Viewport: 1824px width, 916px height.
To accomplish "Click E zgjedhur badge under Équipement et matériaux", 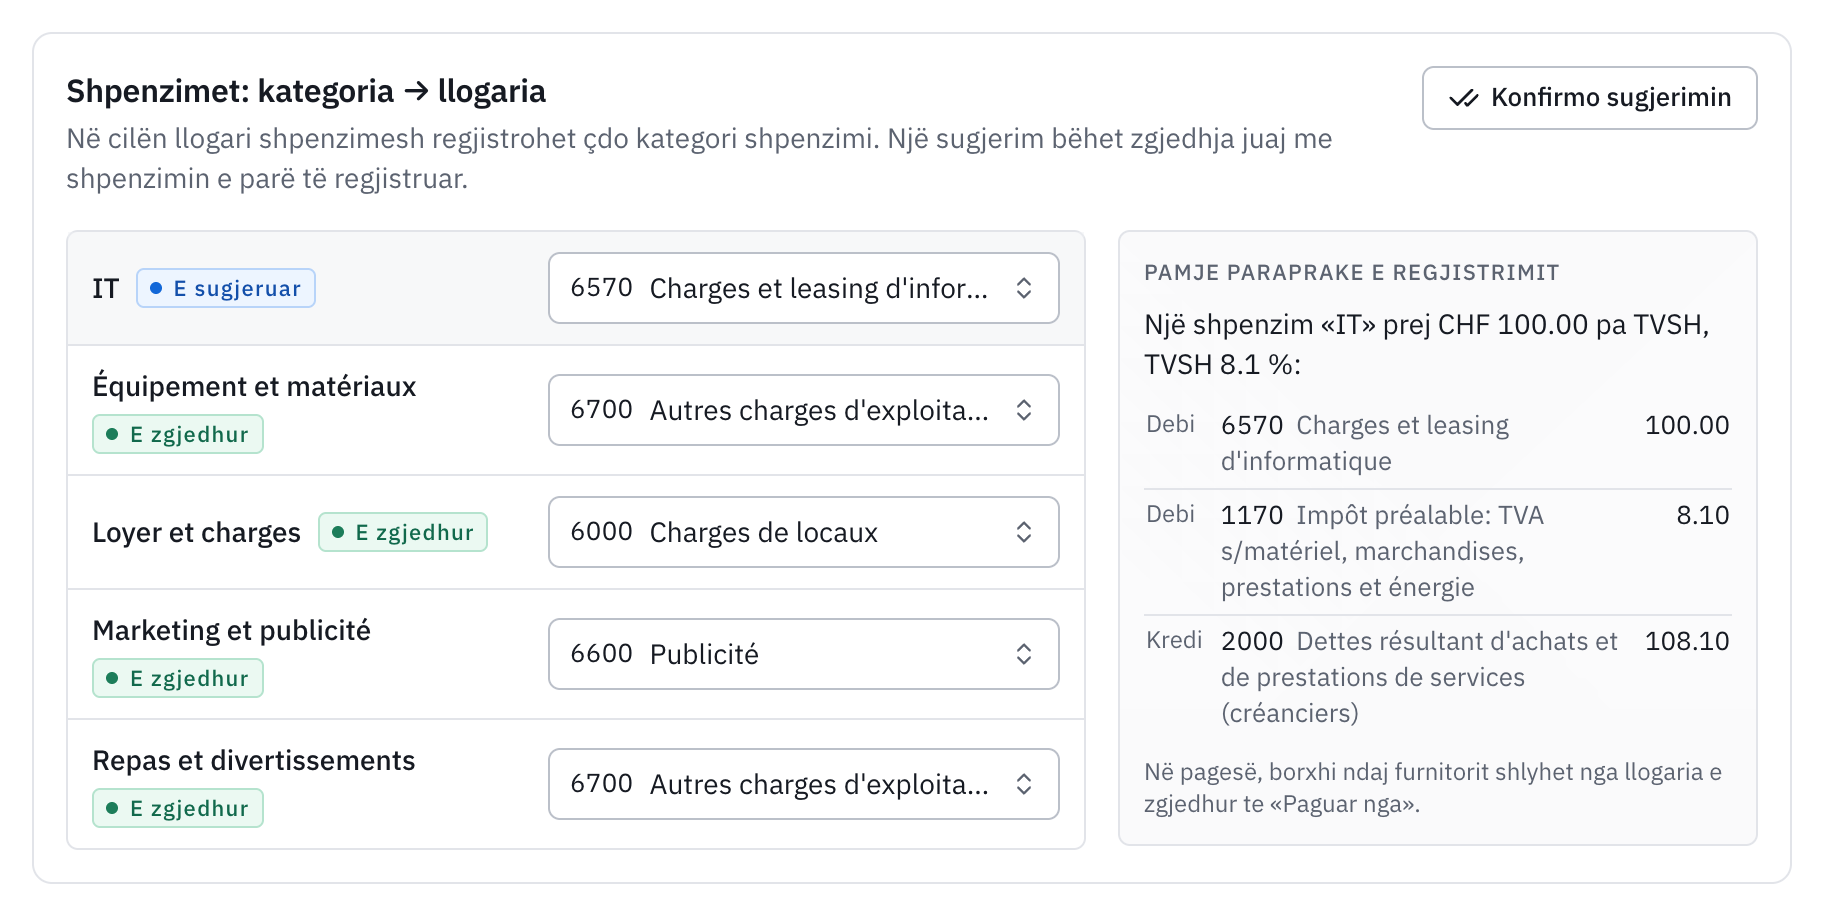I will 178,434.
